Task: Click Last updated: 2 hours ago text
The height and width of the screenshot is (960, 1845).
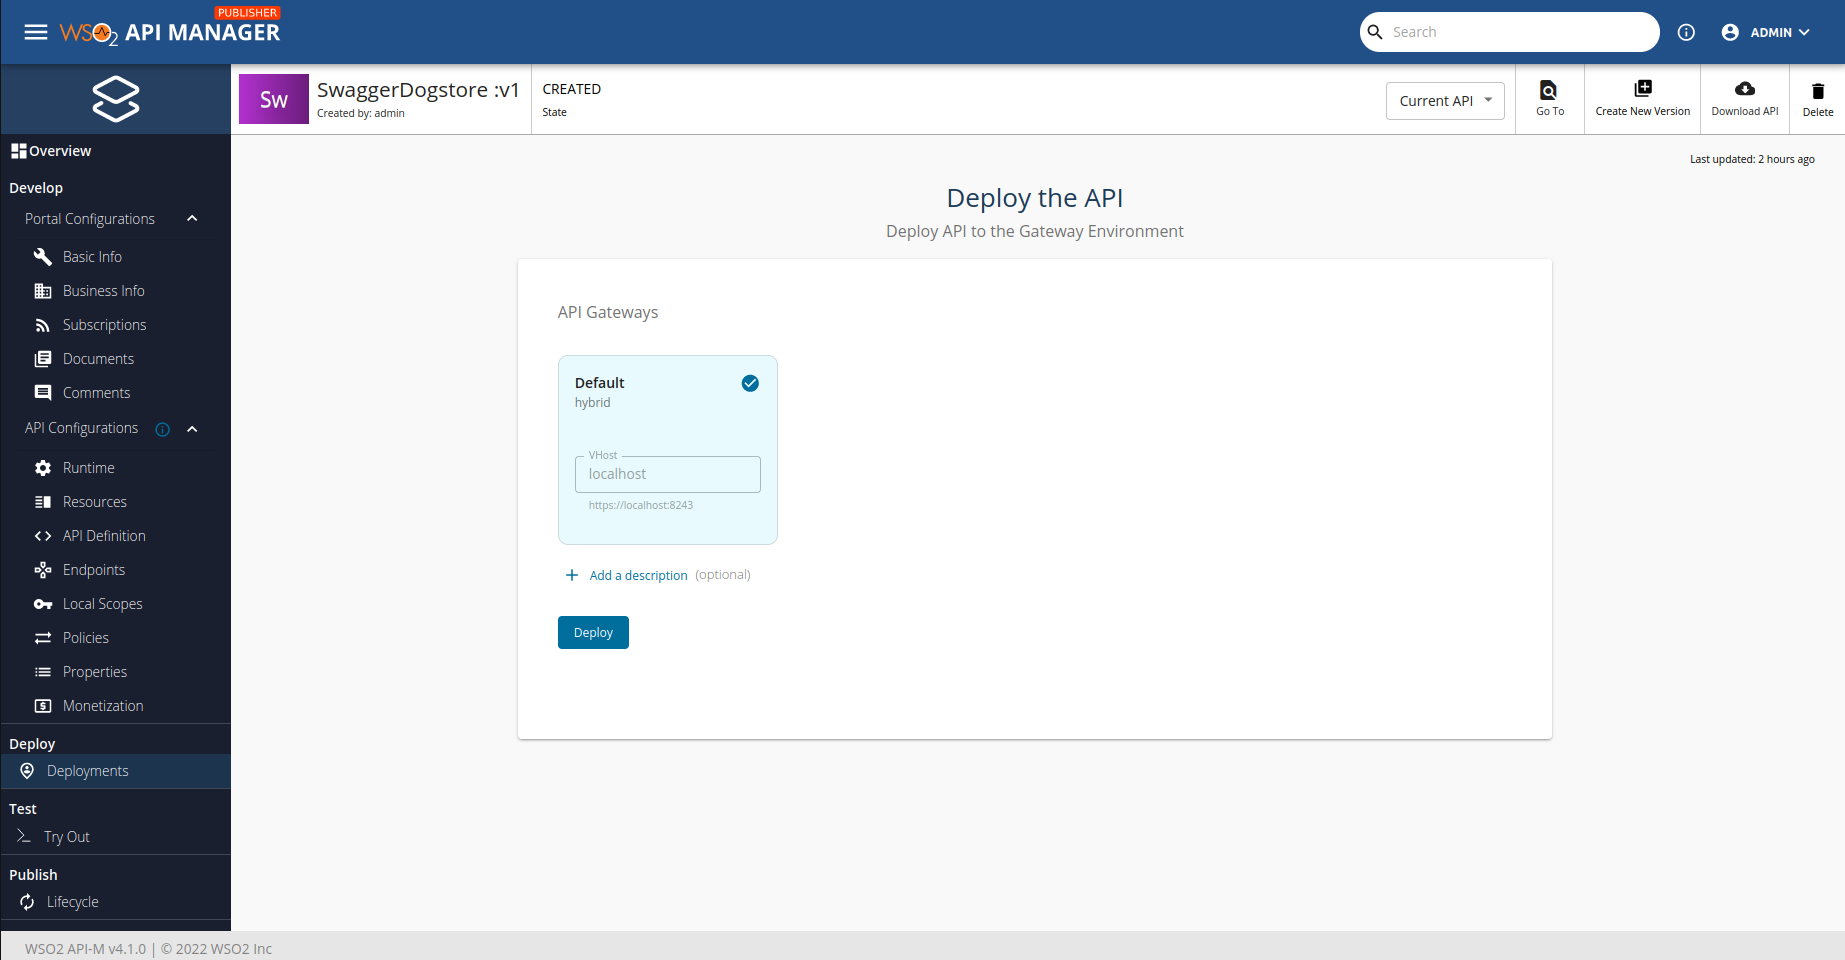Action: click(x=1752, y=159)
